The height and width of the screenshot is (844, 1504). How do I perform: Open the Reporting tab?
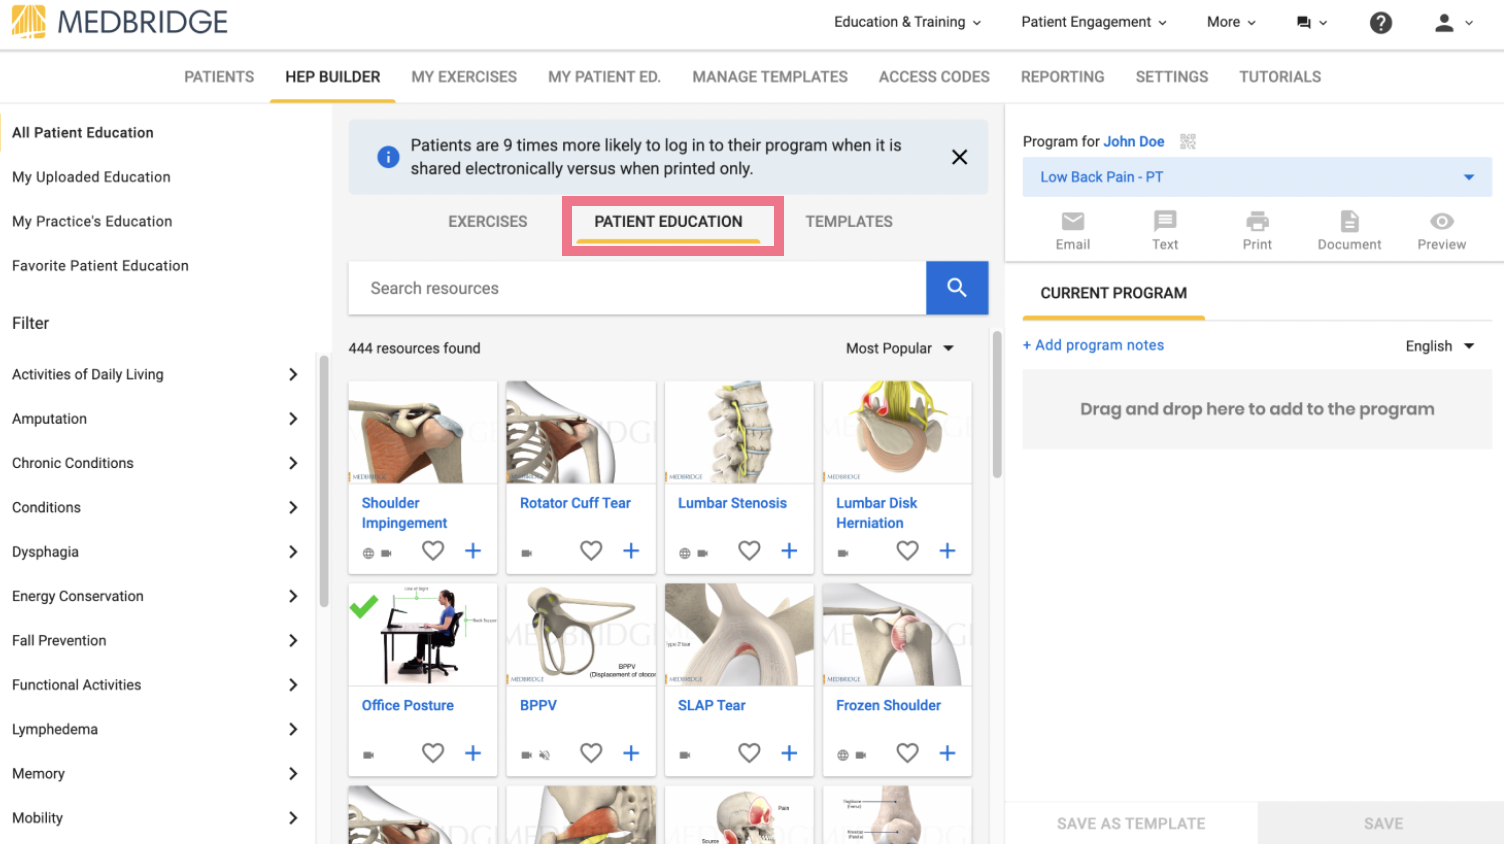[1062, 77]
